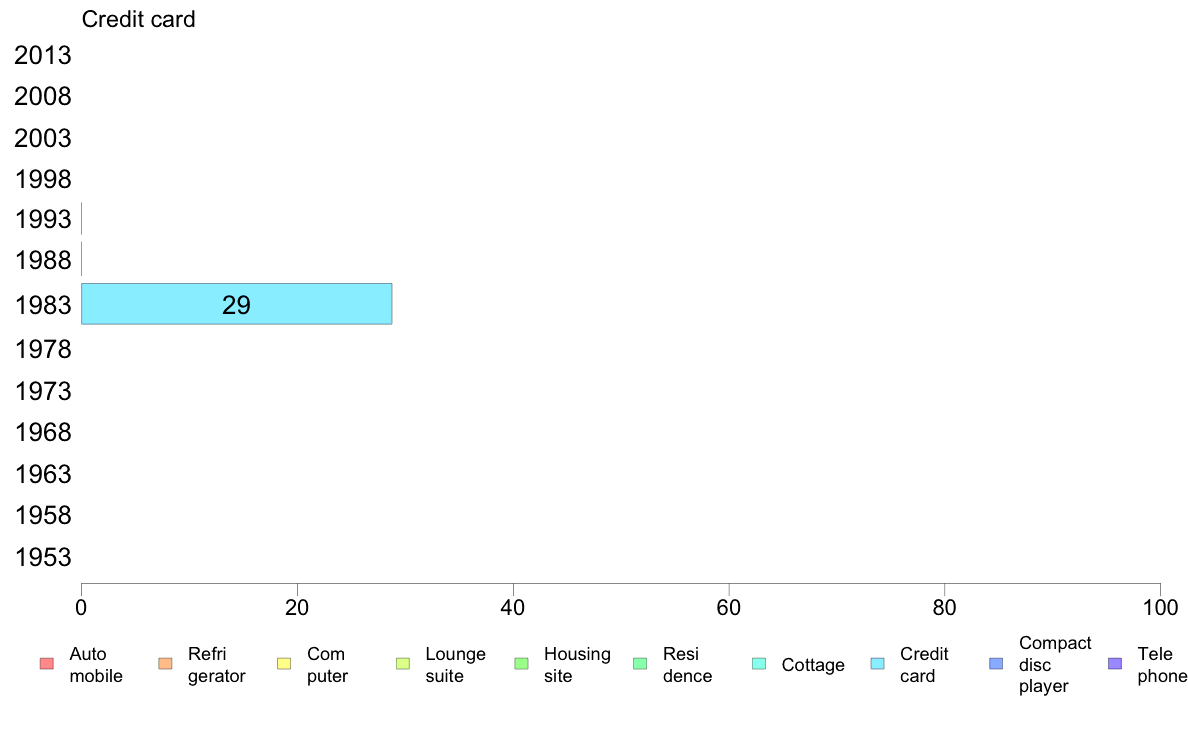
Task: Click the green Housing site swatch
Action: tap(521, 664)
